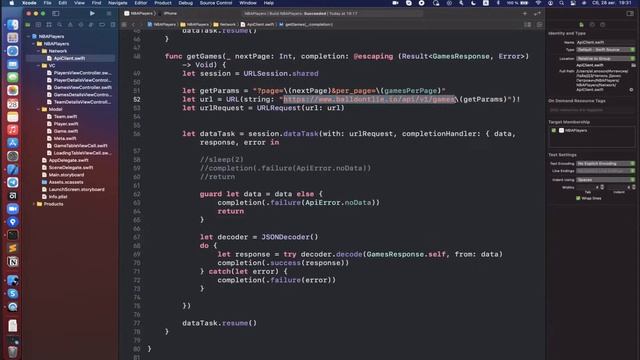Screen dimensions: 640x360
Task: Toggle NBAPlayers target membership checkbox
Action: tap(553, 131)
